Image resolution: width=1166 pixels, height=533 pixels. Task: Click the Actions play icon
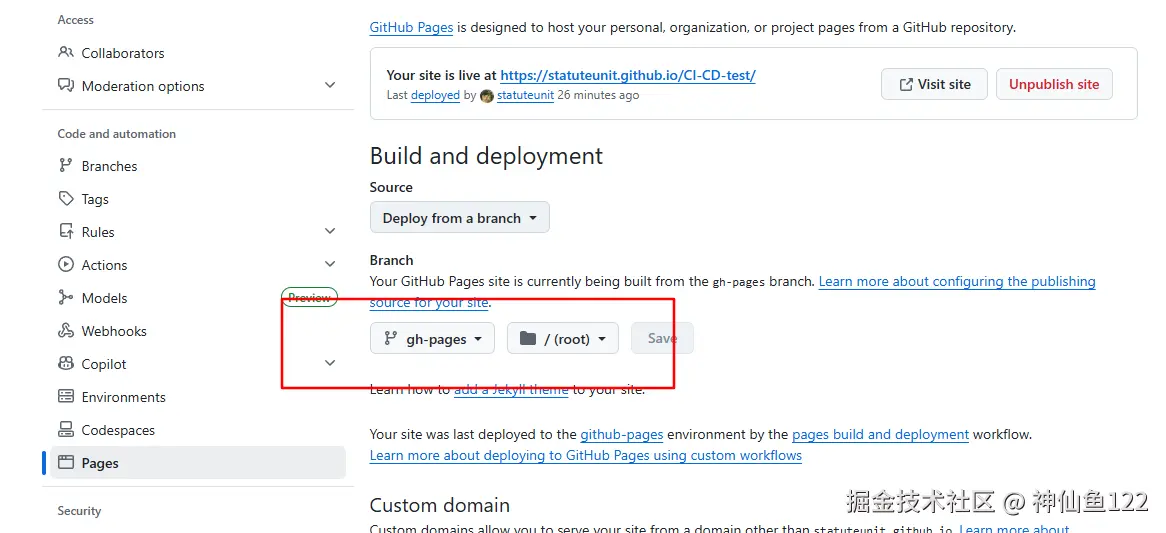point(66,265)
